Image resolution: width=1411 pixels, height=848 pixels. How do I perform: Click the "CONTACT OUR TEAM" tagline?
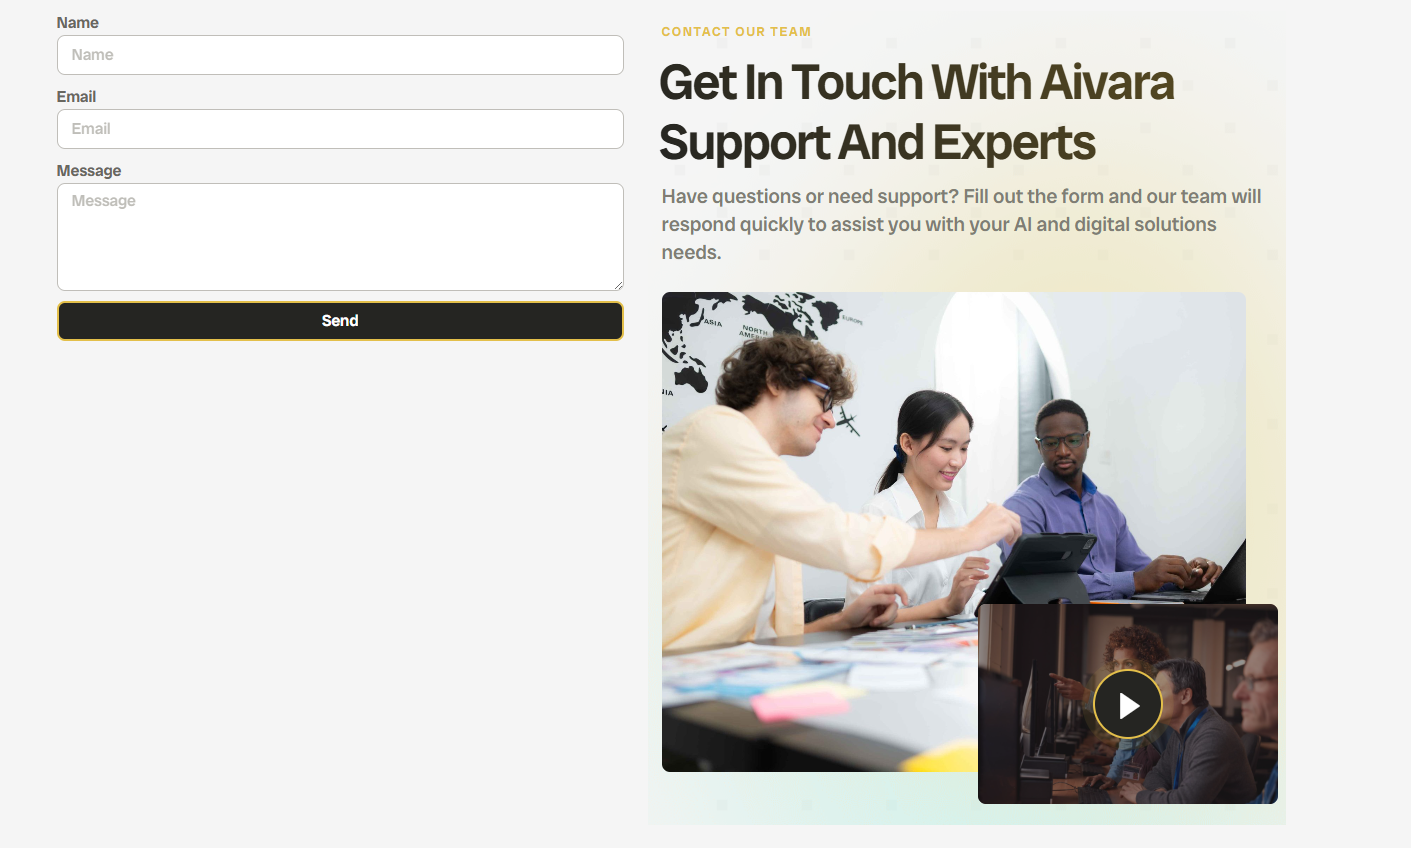736,32
